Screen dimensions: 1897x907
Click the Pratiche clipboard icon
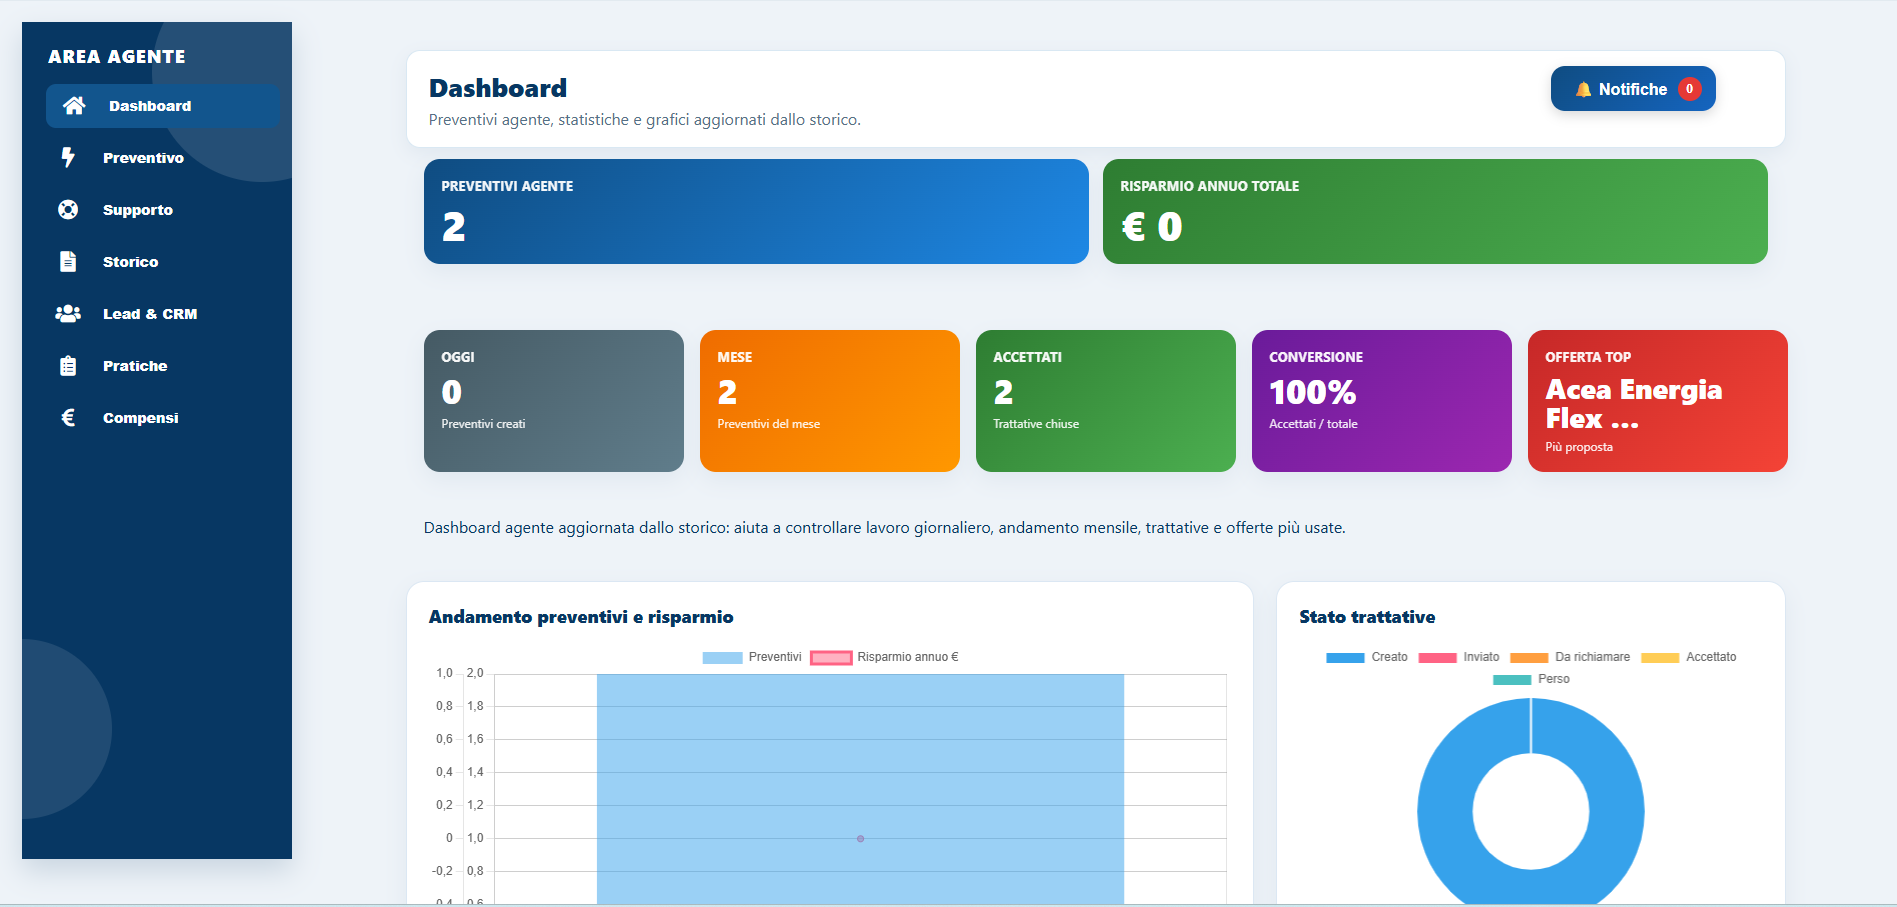click(68, 366)
